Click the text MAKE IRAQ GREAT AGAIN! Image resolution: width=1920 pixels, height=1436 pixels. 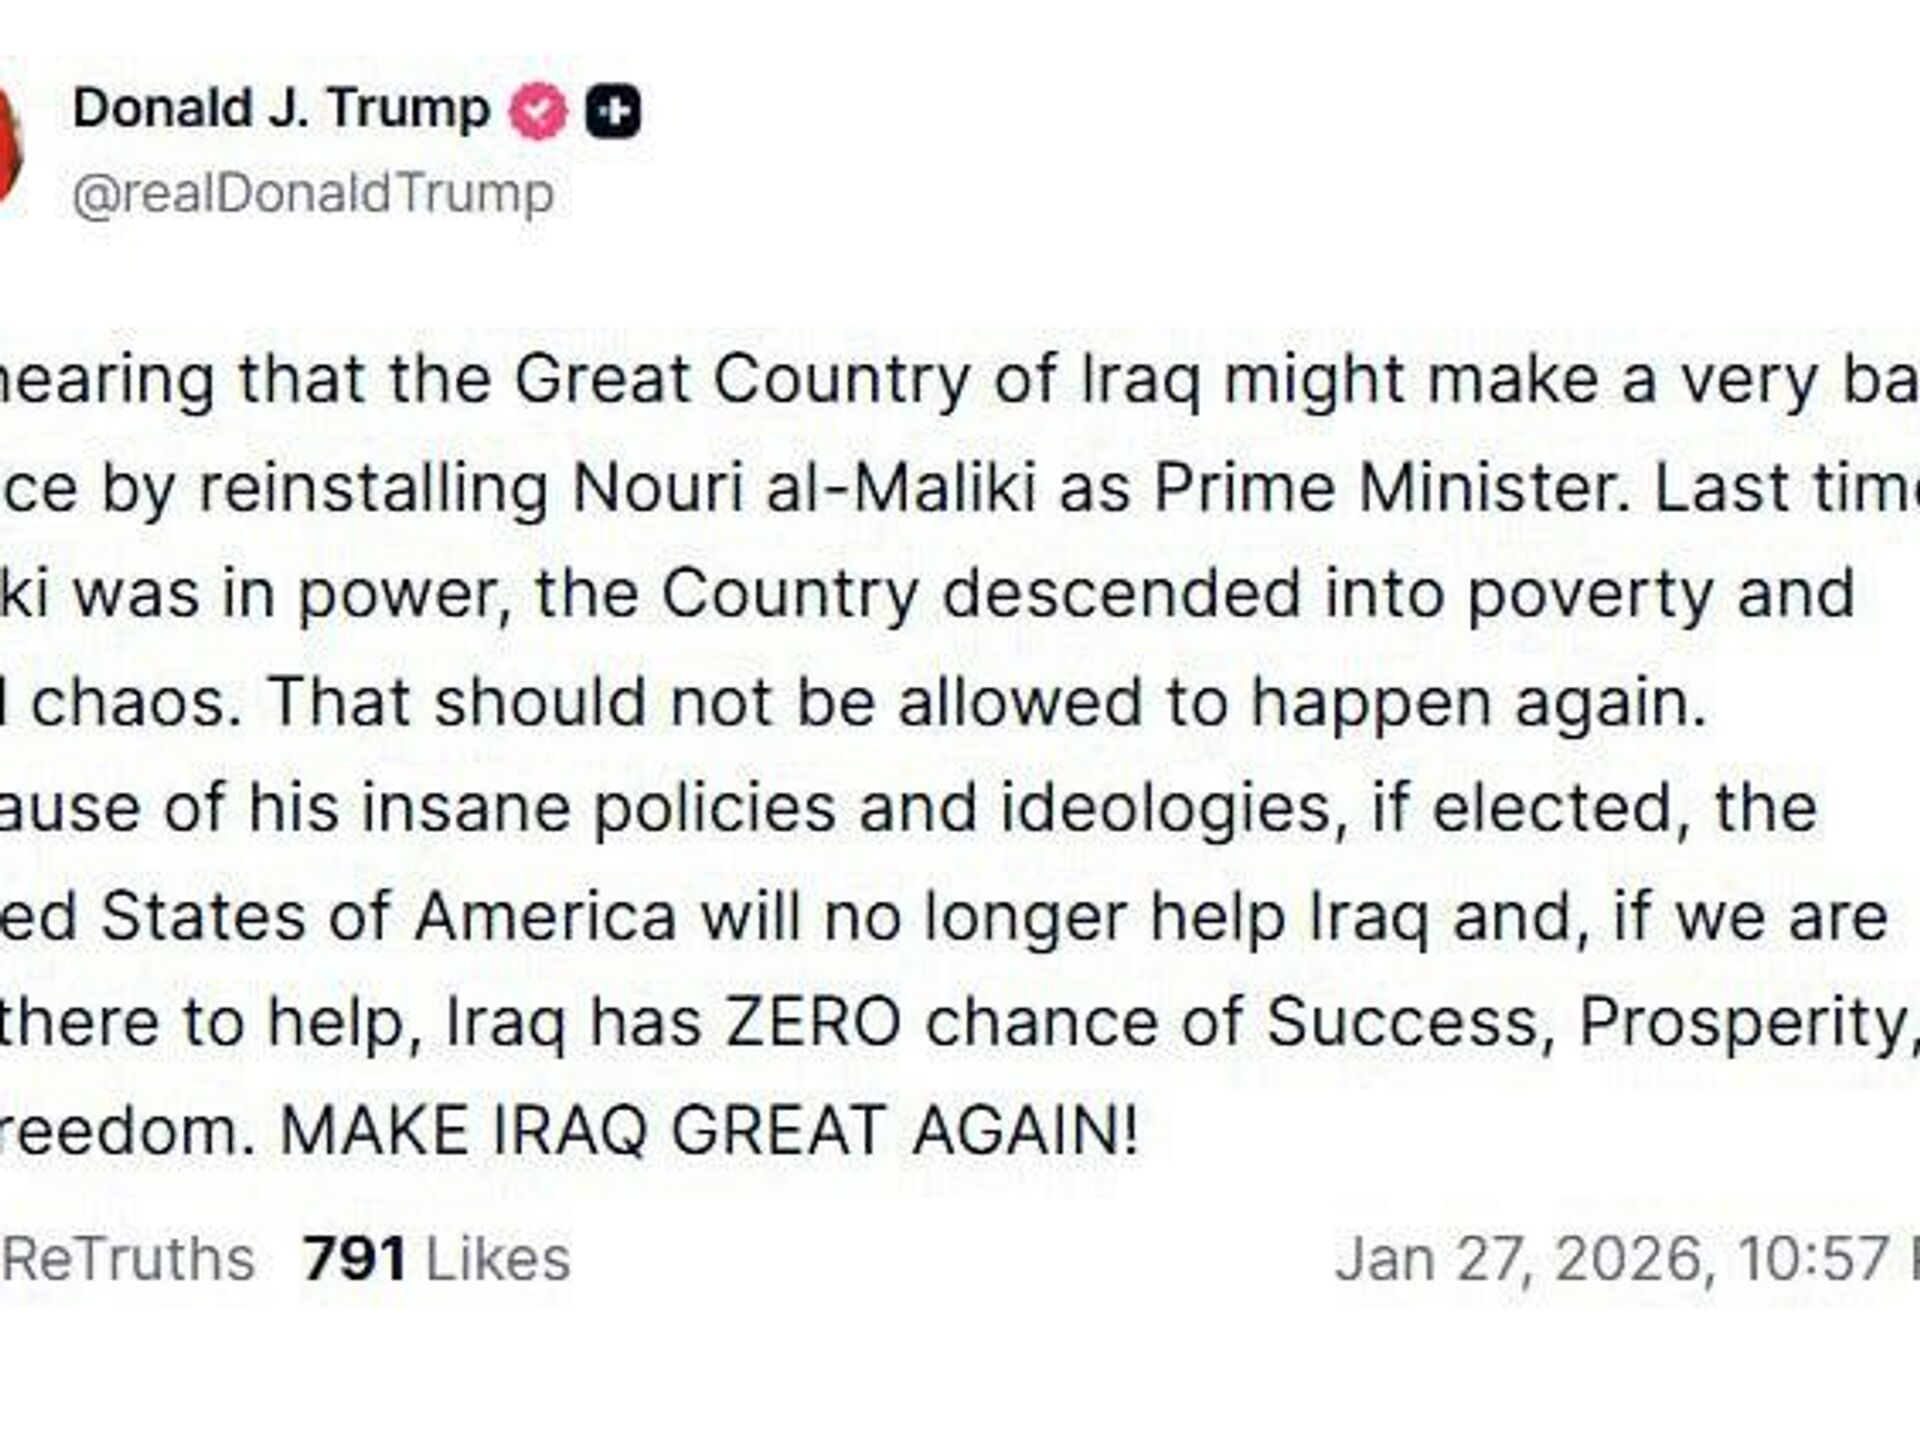click(709, 1131)
